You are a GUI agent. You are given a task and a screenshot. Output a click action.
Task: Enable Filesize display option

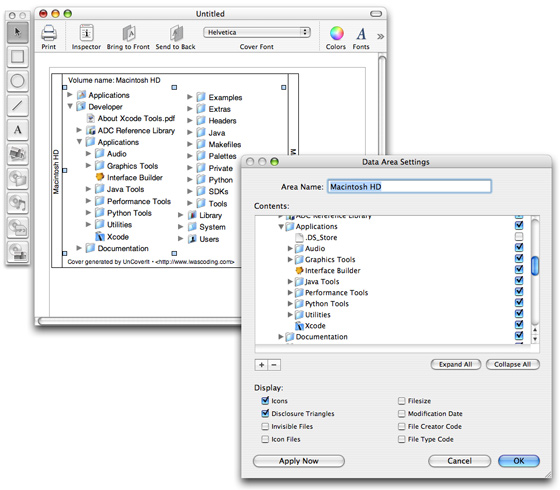tap(401, 401)
